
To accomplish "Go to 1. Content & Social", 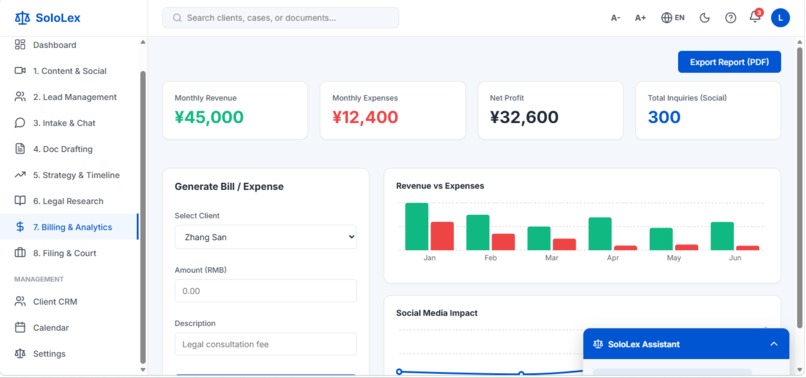I will tap(70, 71).
